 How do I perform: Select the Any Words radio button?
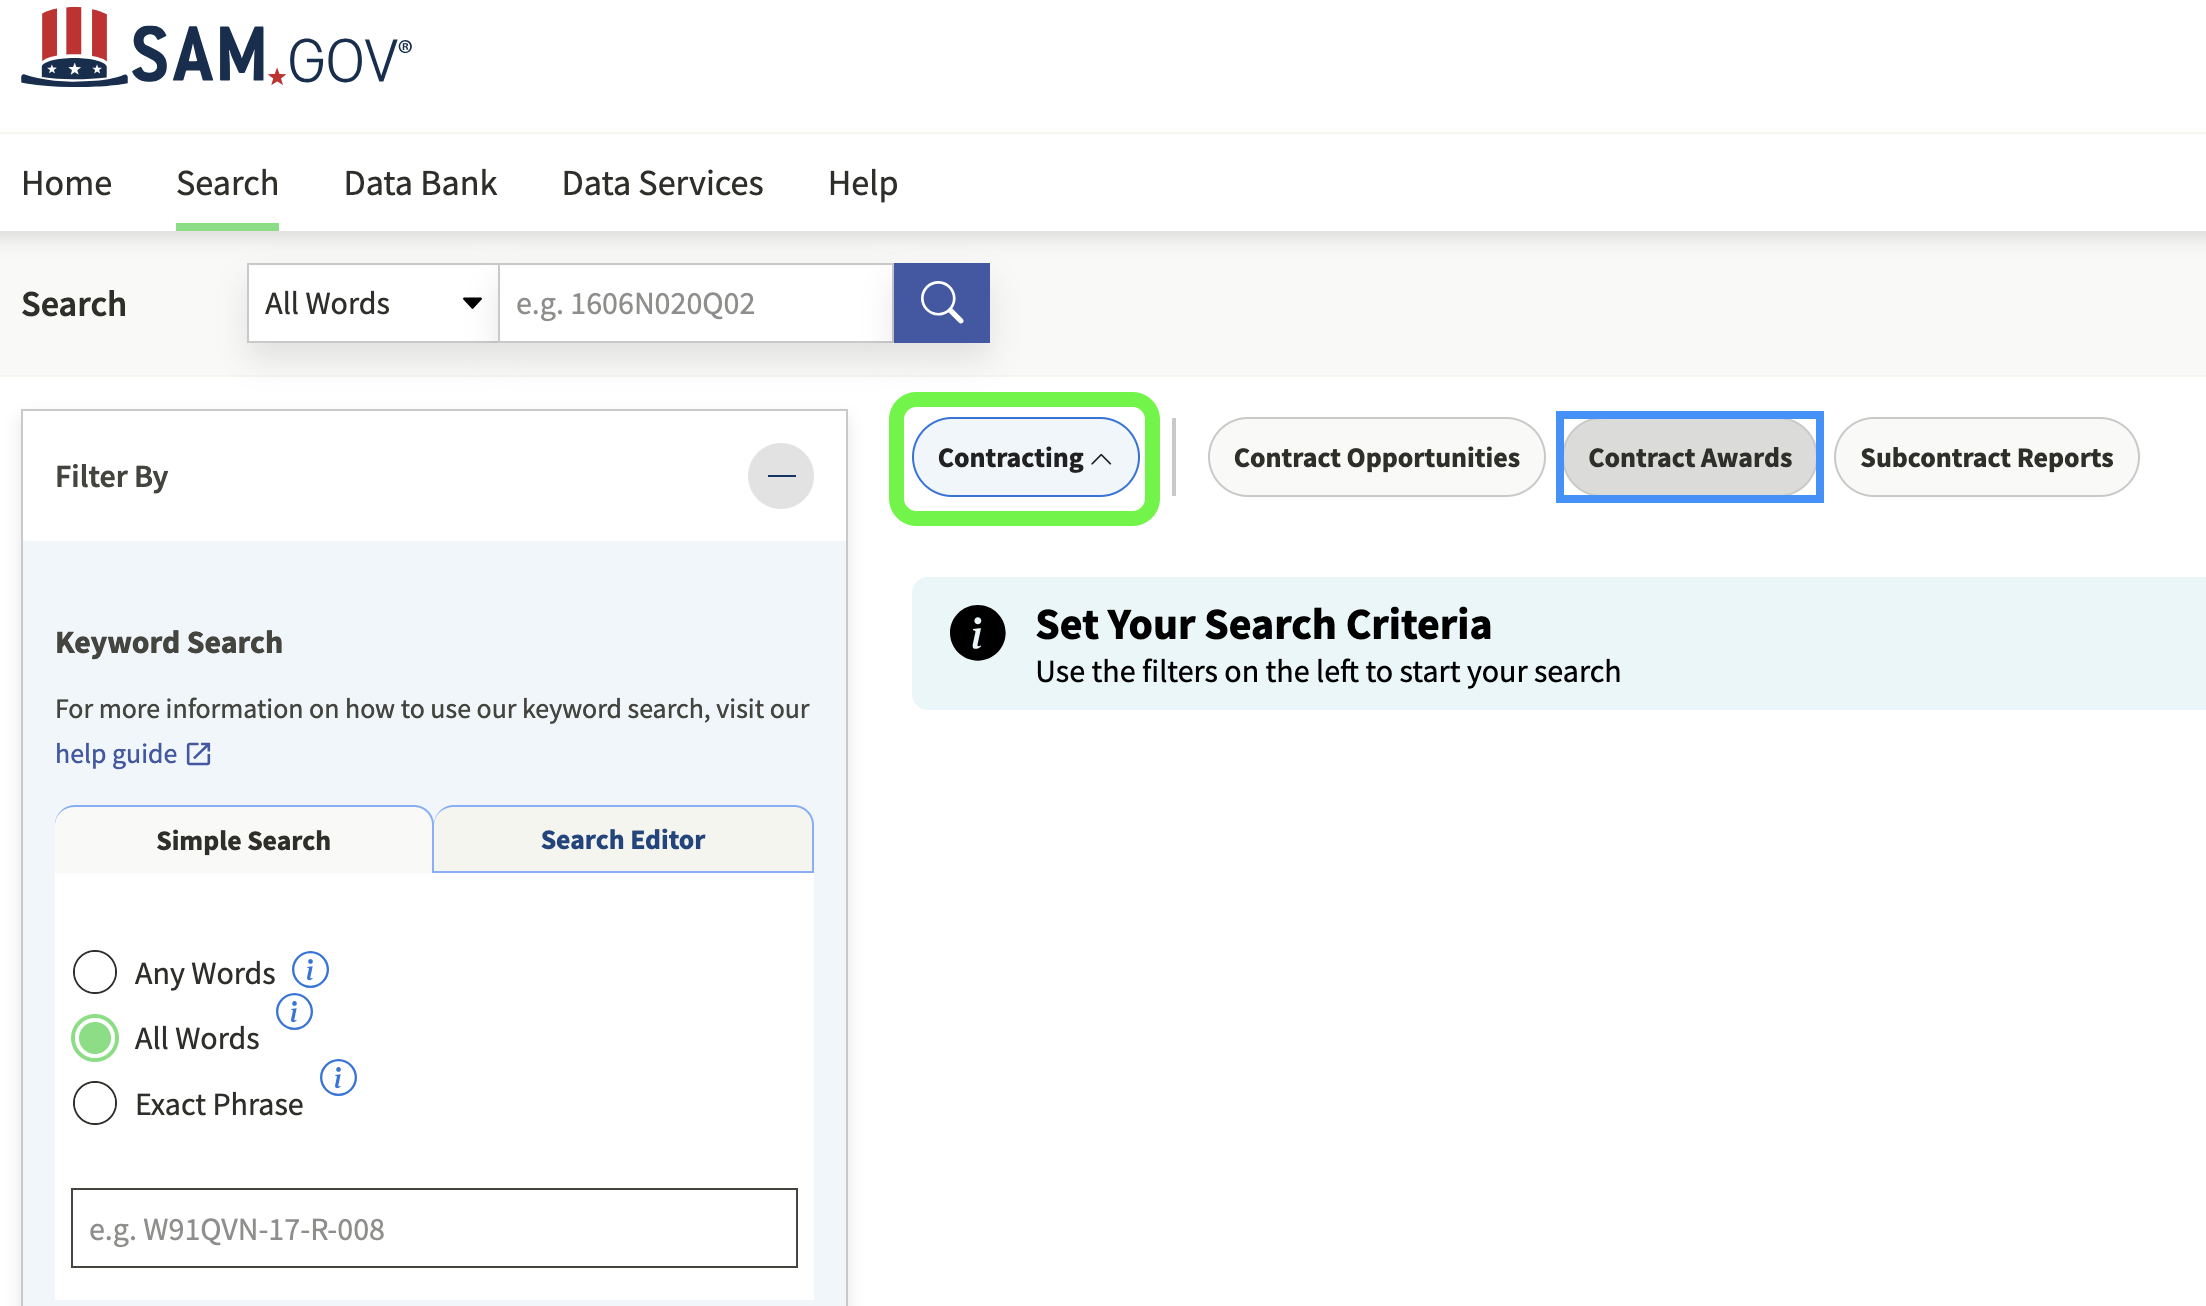click(x=95, y=971)
